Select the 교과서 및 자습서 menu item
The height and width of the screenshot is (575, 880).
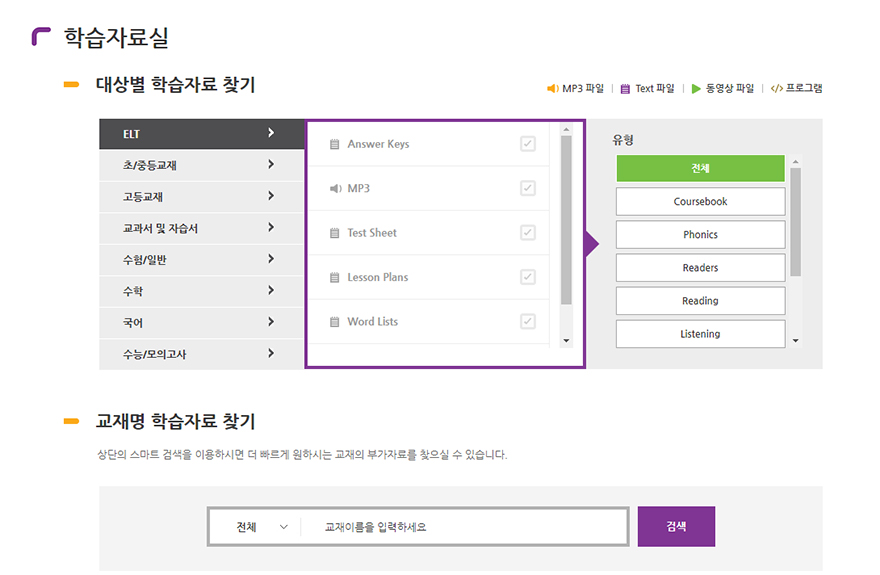201,228
